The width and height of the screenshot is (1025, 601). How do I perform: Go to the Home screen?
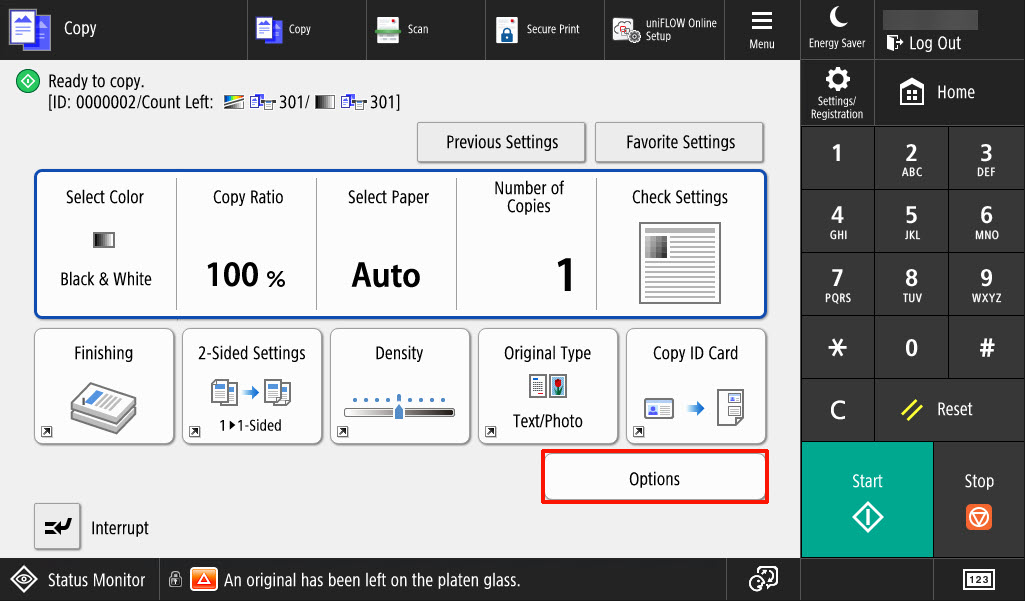950,93
